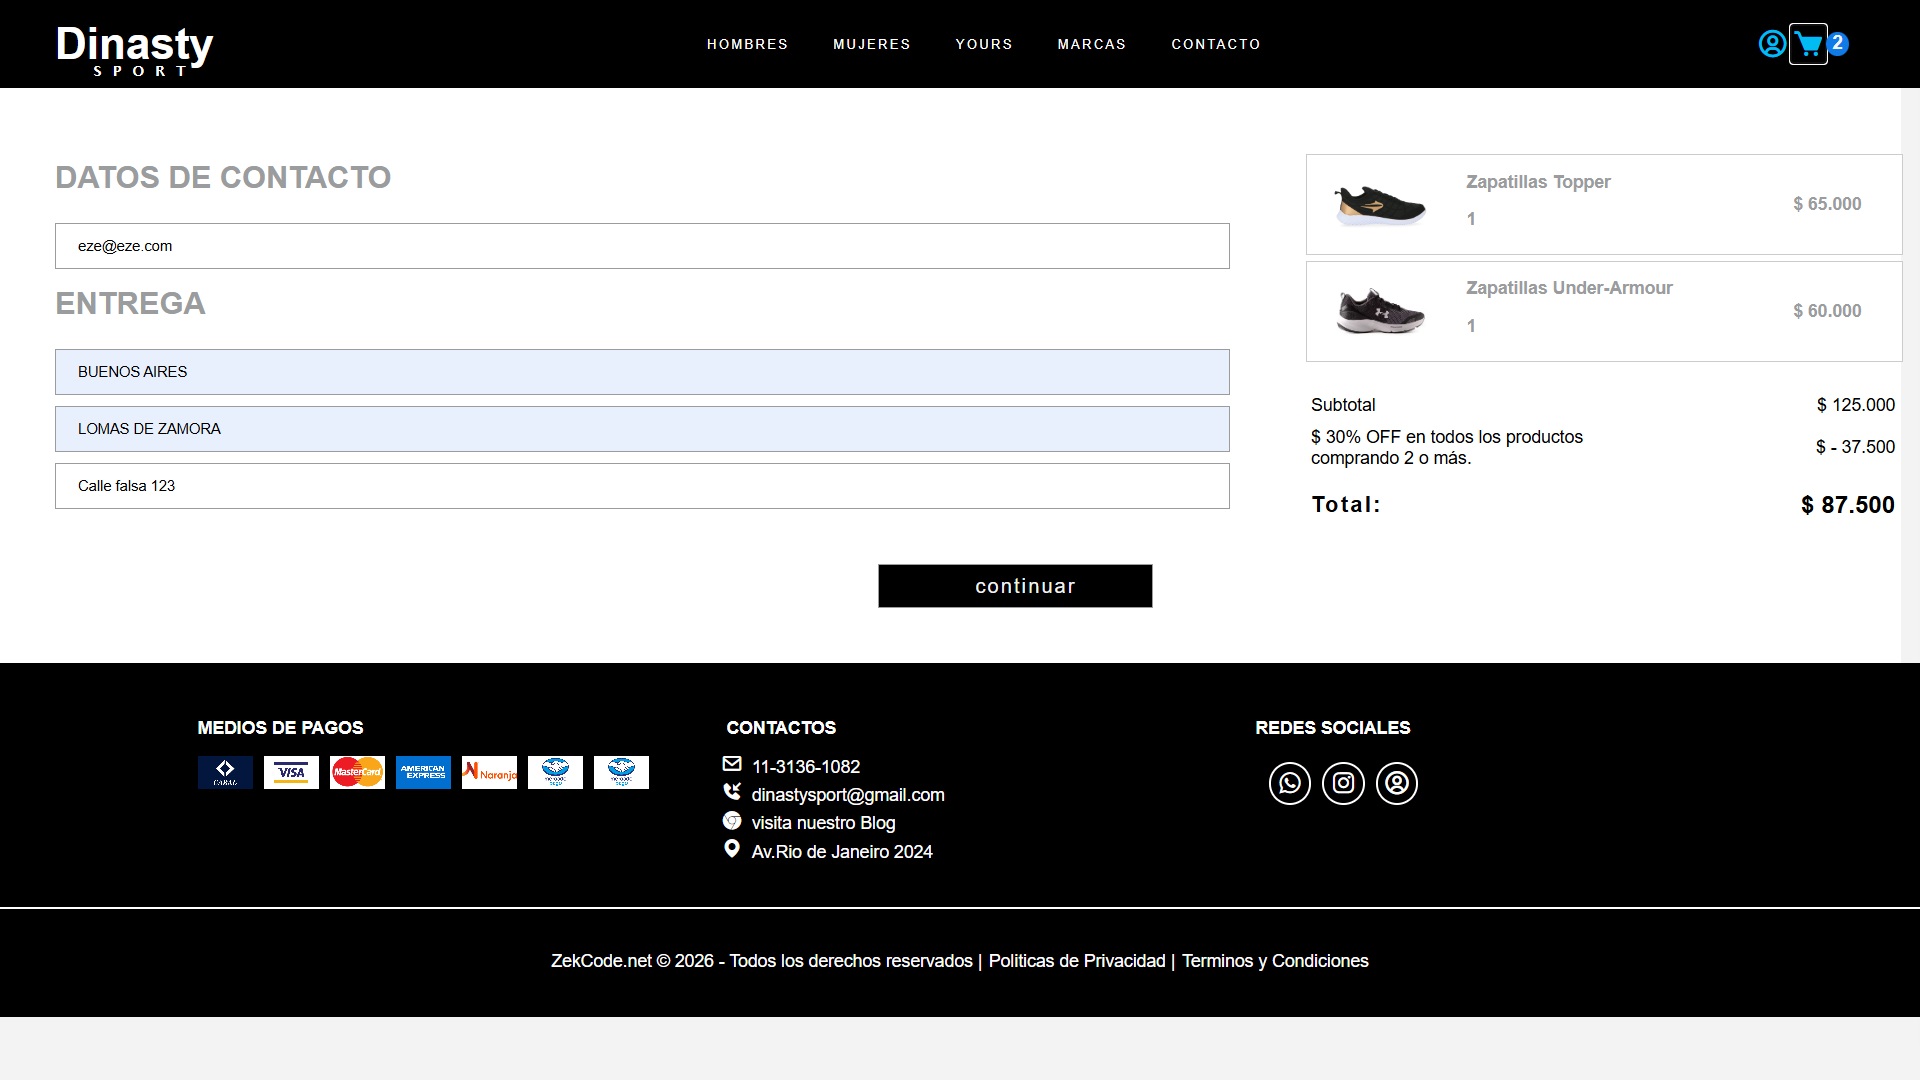Click the Instagram social icon
1920x1080 pixels.
1343,783
